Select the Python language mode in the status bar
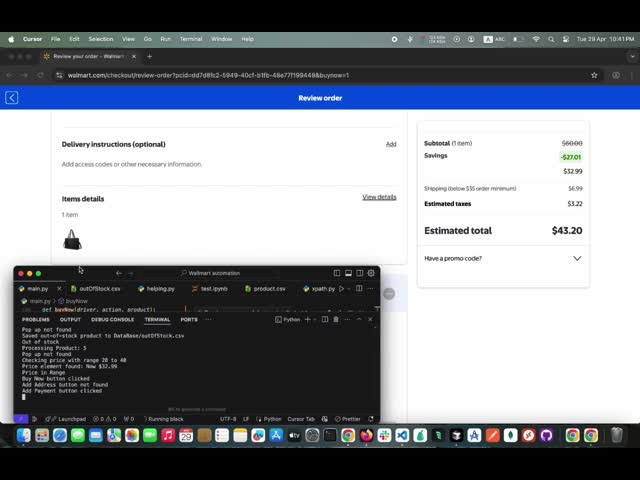Screen dimensions: 640x480 pos(269,419)
